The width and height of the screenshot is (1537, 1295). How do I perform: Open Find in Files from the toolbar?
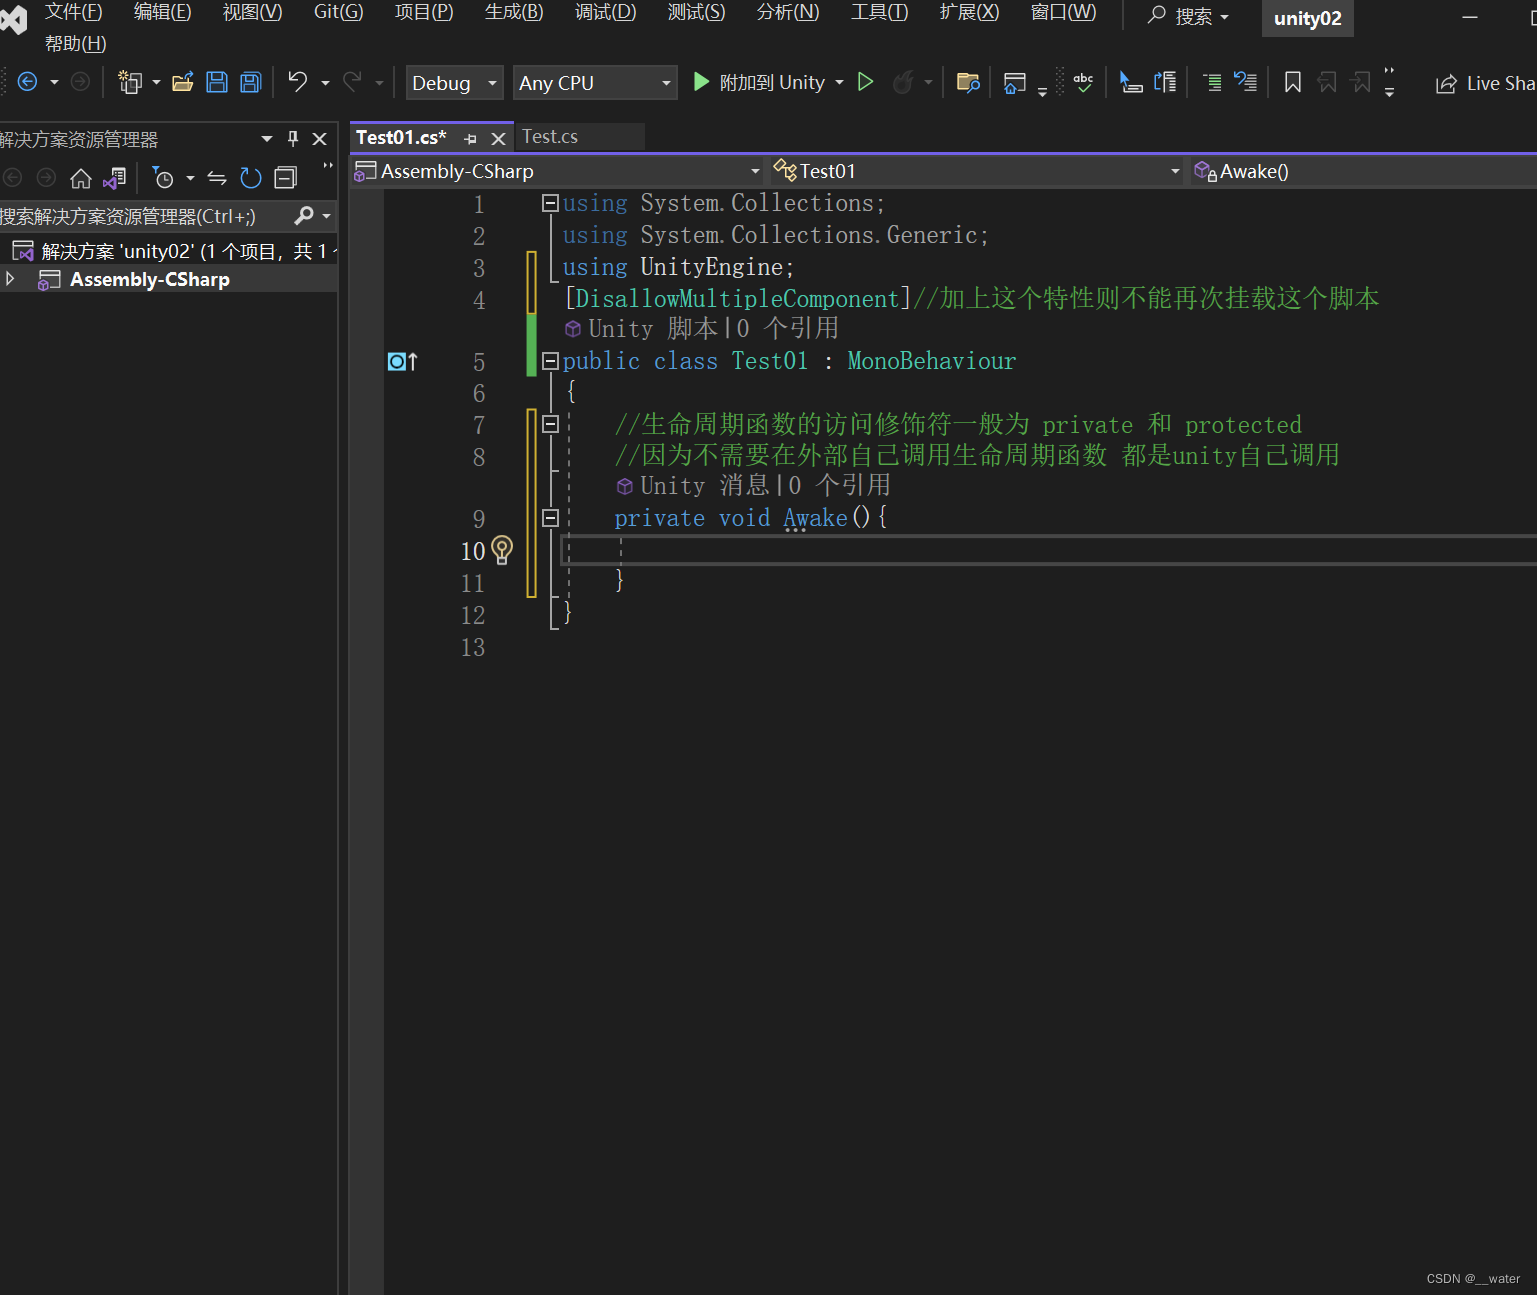click(967, 82)
